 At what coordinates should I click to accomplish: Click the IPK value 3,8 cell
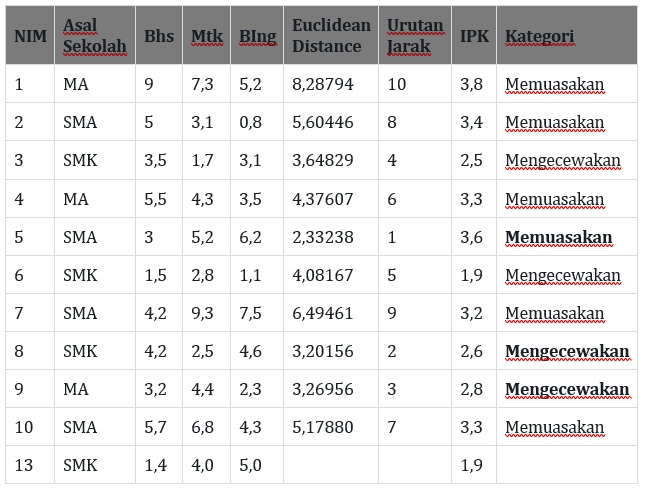pyautogui.click(x=471, y=85)
